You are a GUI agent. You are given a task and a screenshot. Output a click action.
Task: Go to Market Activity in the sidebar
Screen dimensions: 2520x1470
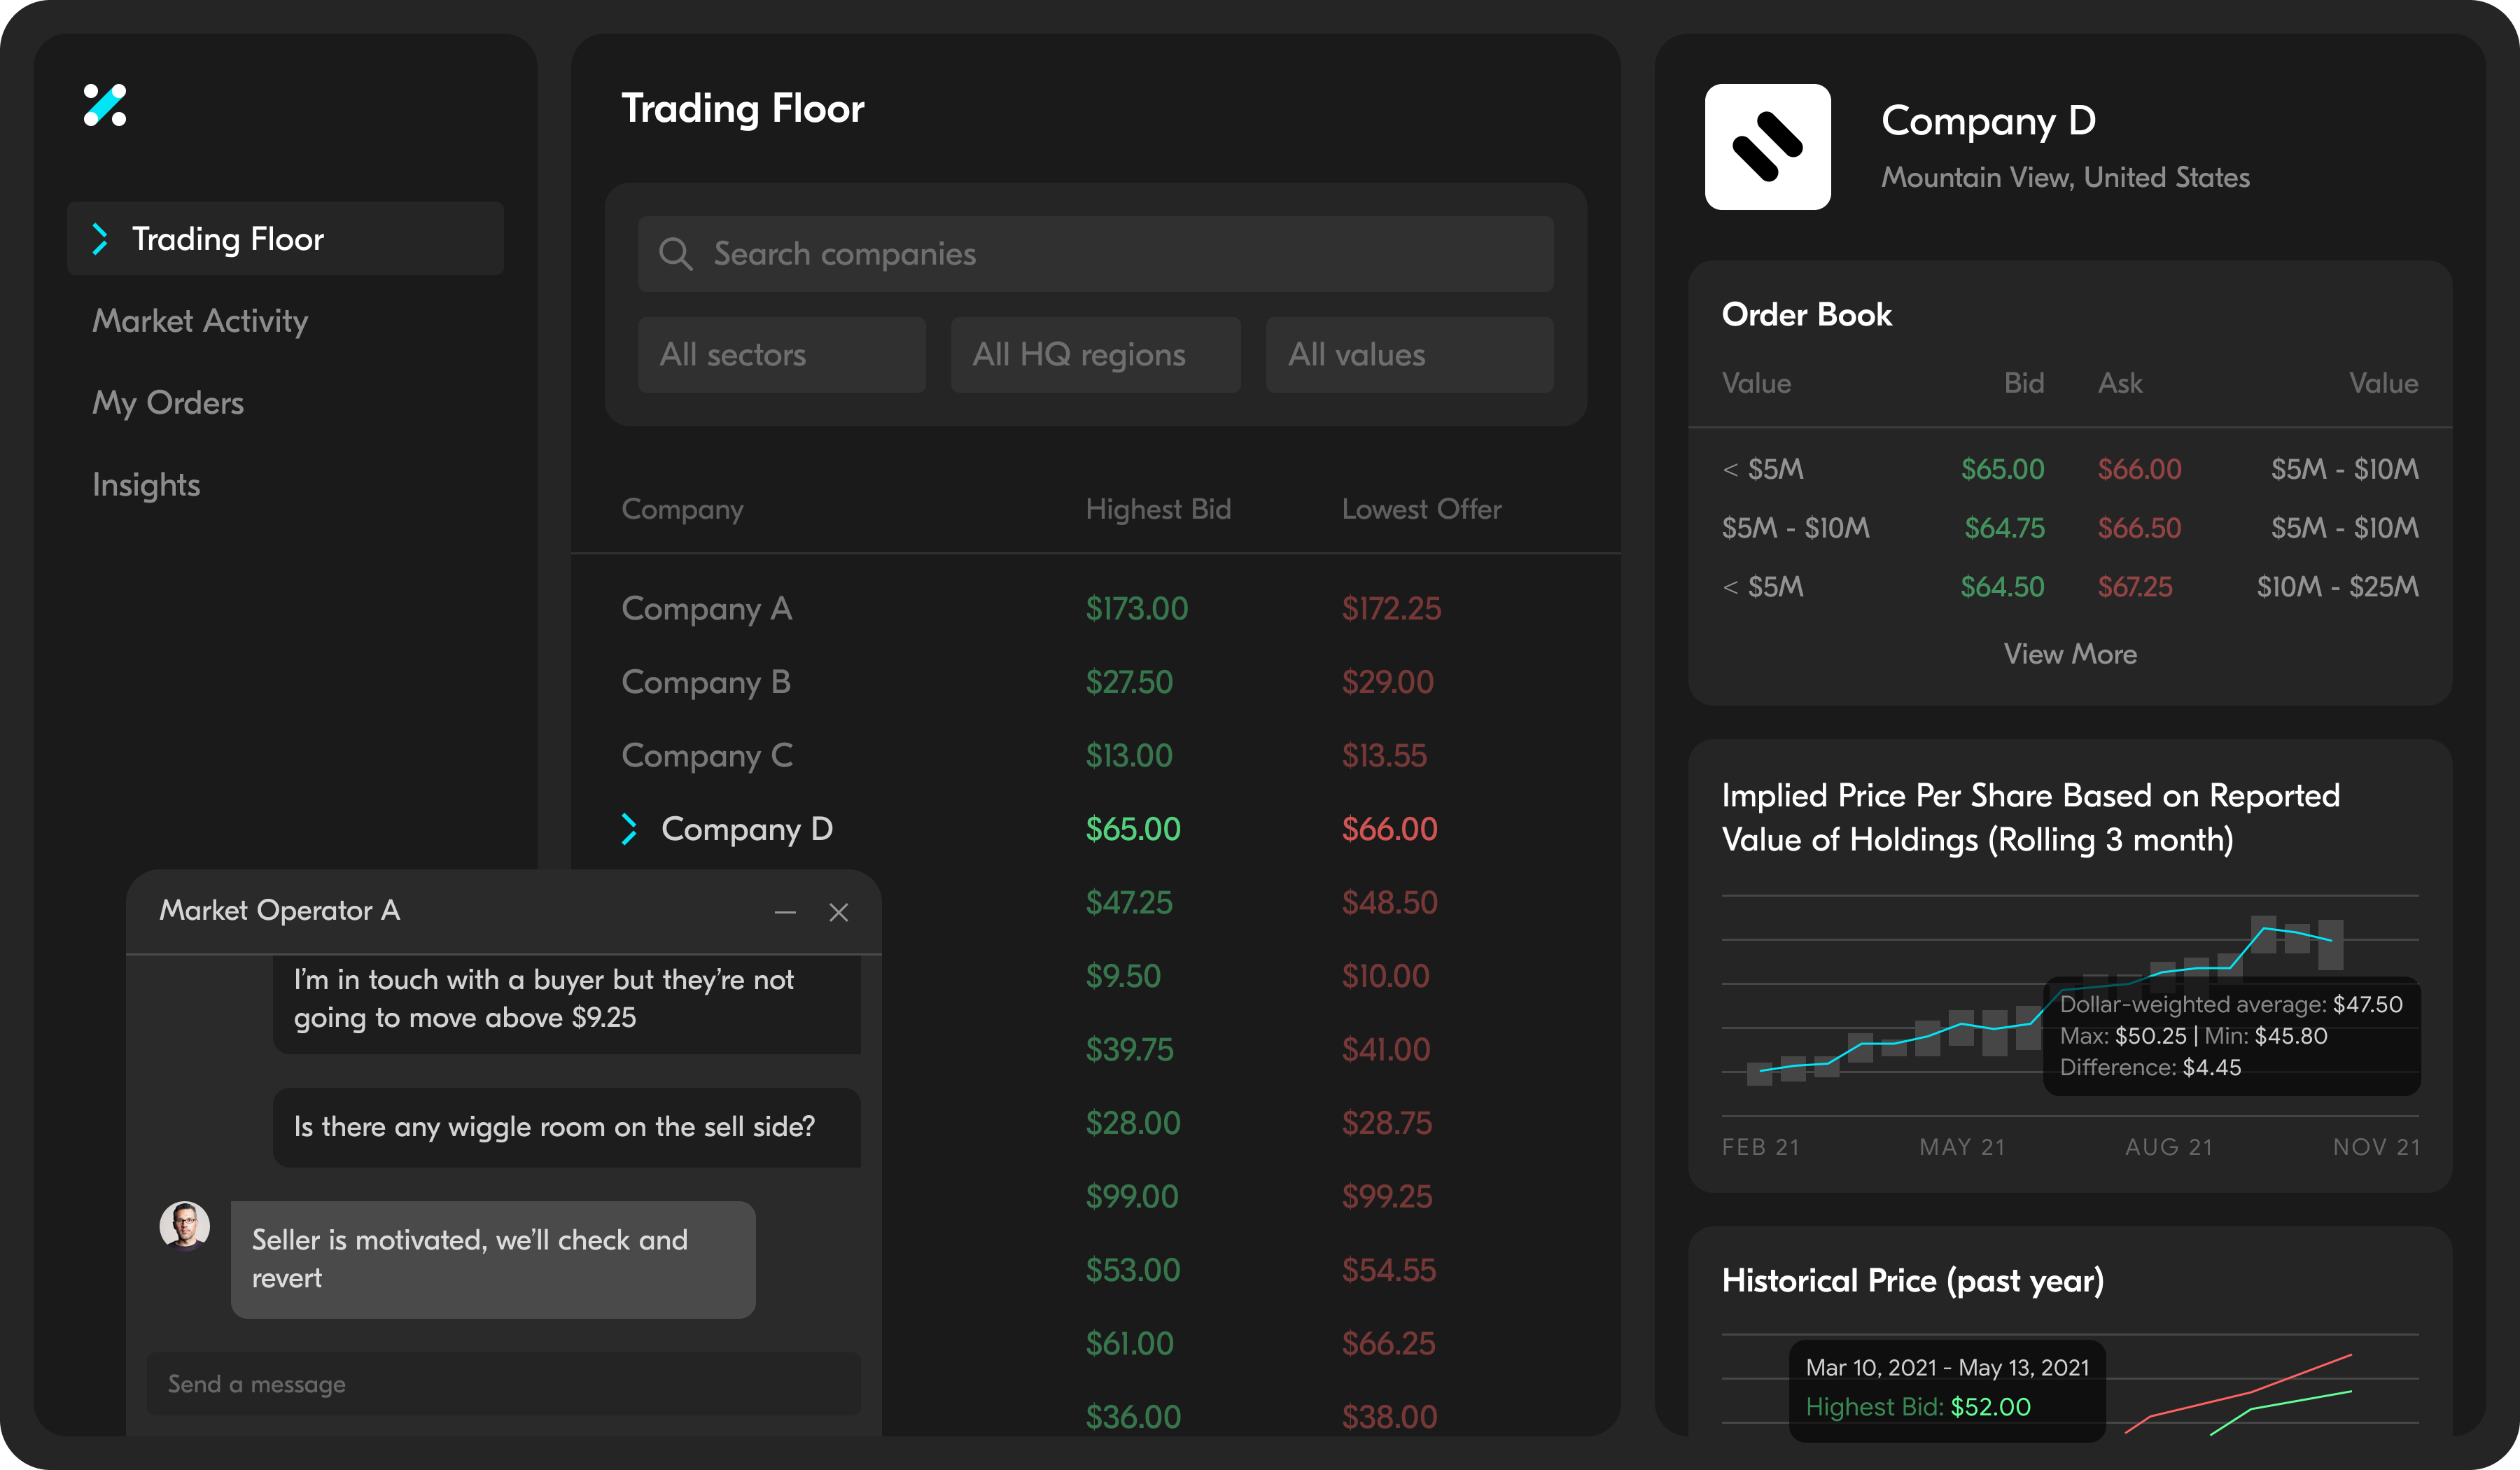point(200,321)
